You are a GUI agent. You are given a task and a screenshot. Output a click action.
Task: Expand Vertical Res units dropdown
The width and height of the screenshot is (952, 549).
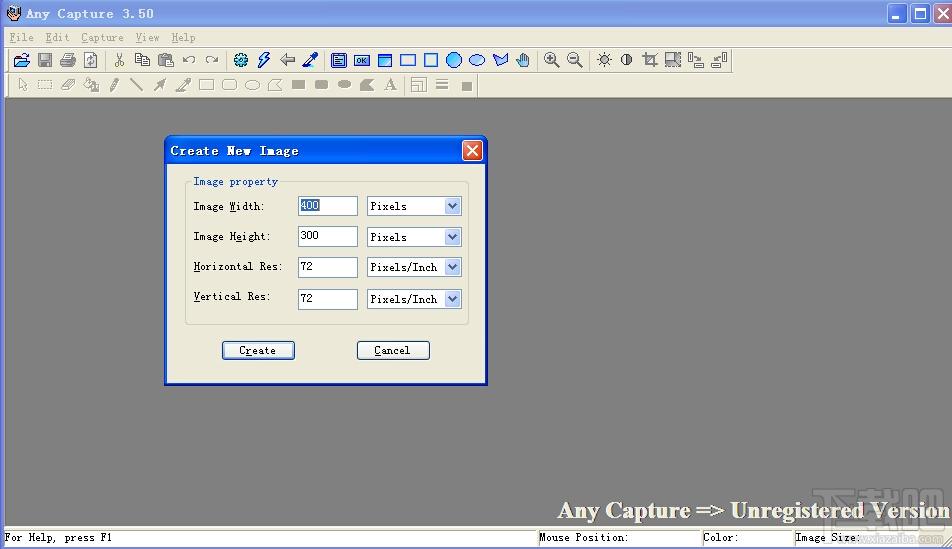tap(452, 299)
